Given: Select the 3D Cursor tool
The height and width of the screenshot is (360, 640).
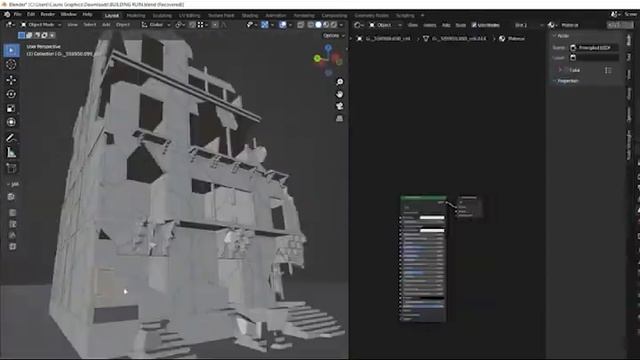Looking at the screenshot, I should coord(11,64).
